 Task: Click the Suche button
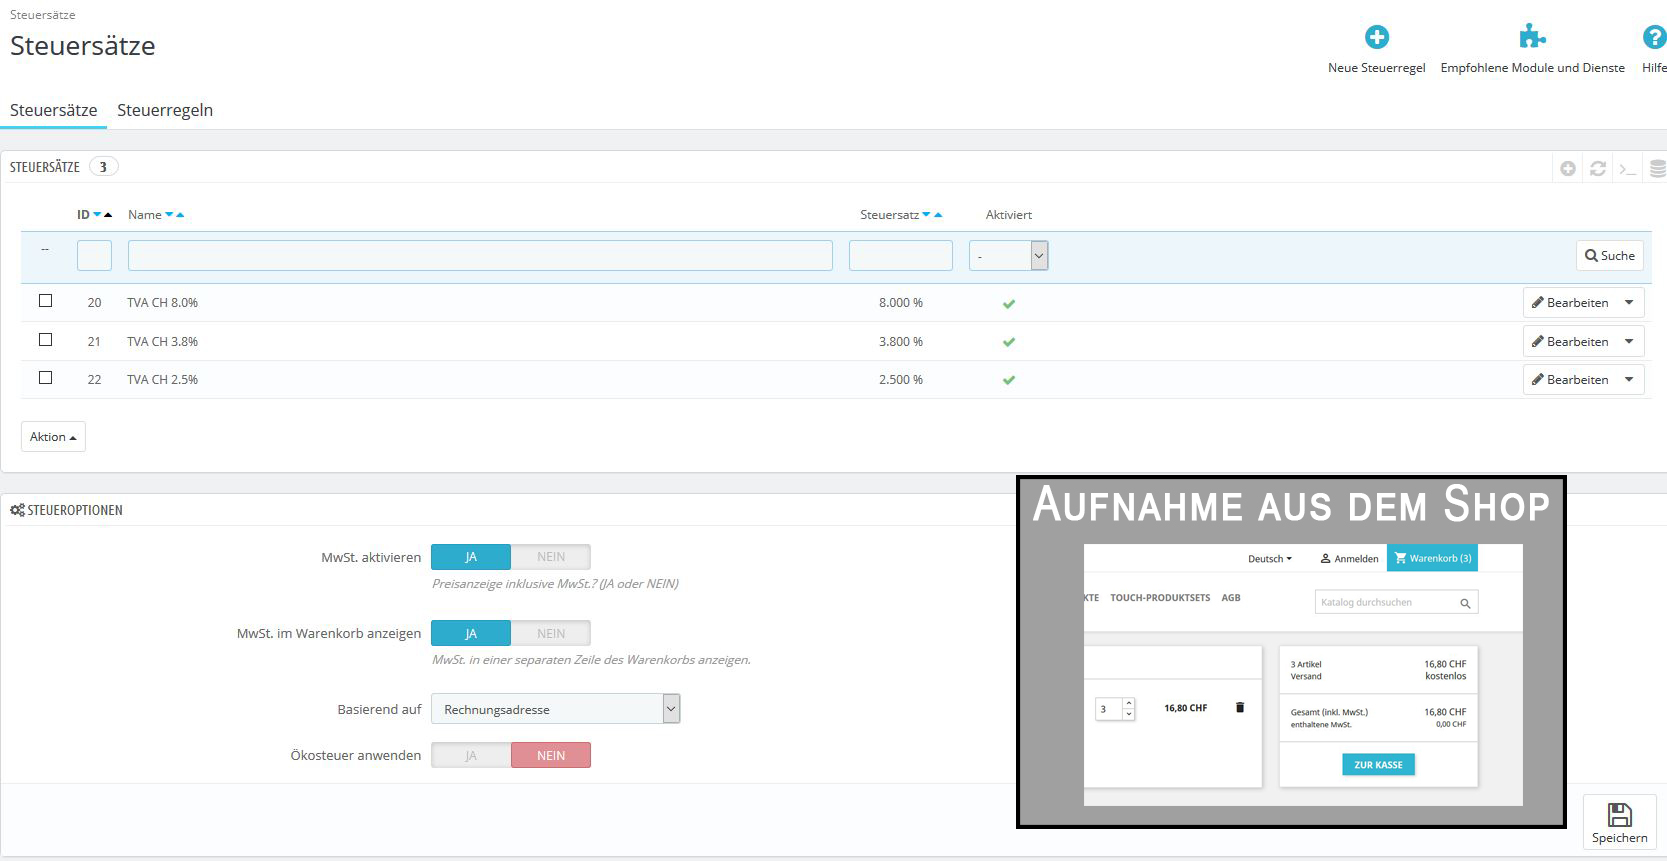pos(1610,256)
